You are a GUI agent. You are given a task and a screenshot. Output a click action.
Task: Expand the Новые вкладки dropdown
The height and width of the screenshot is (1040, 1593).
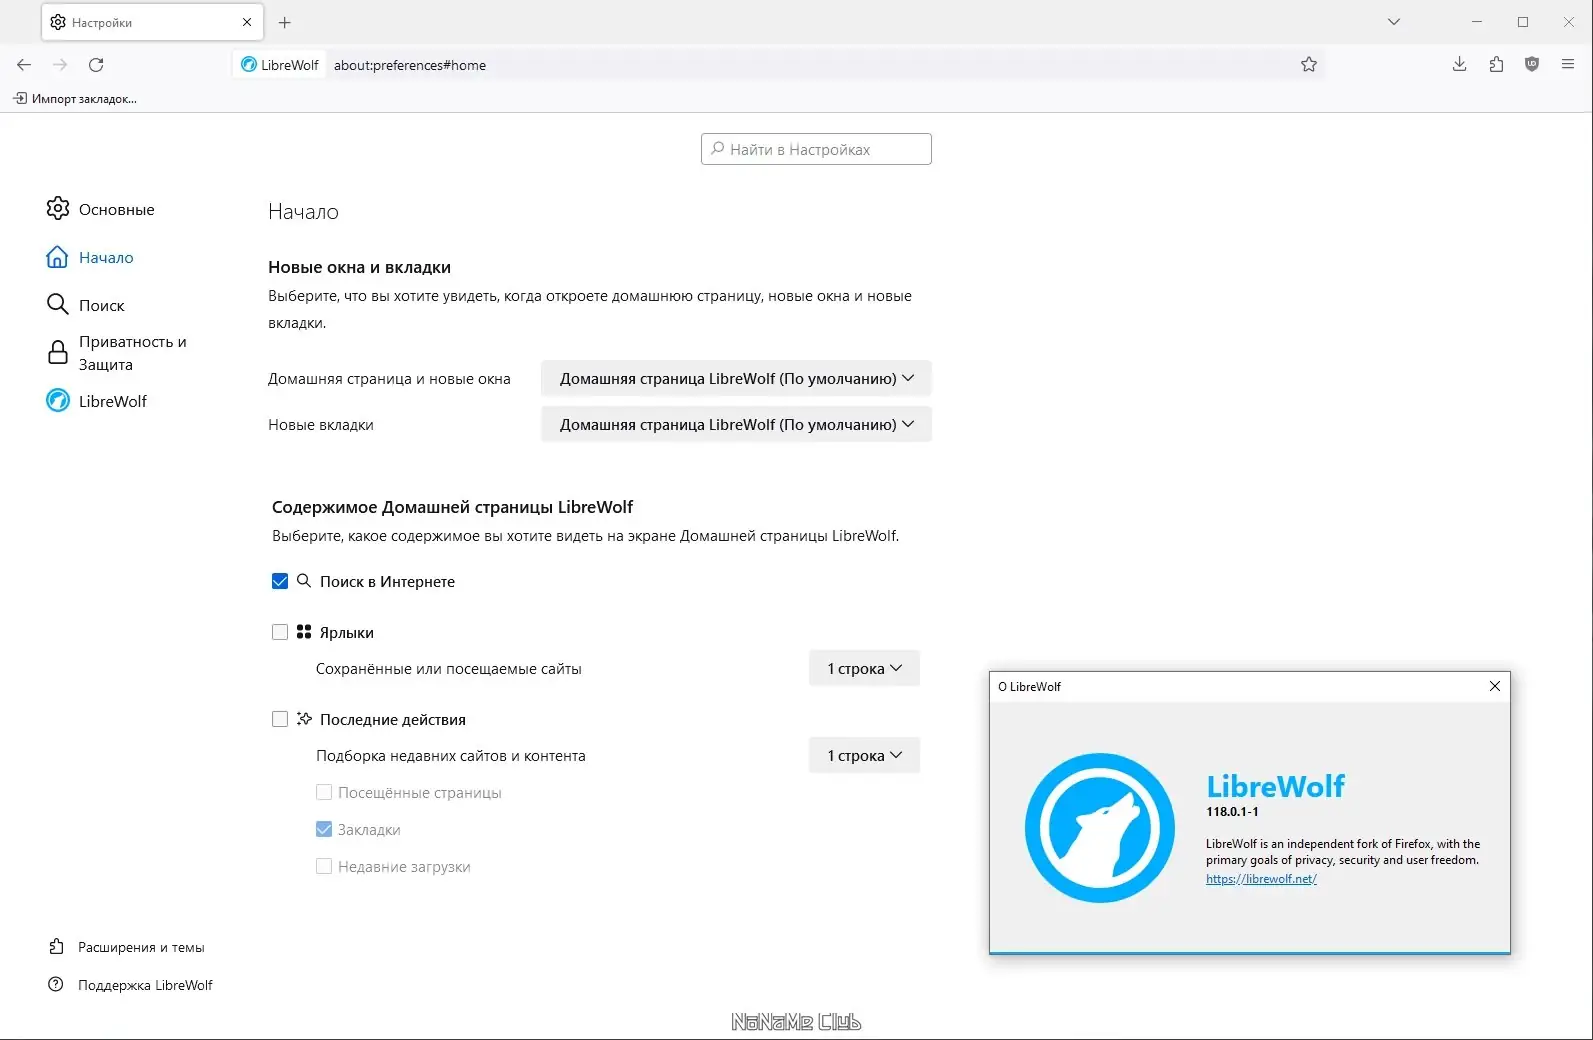(x=736, y=425)
